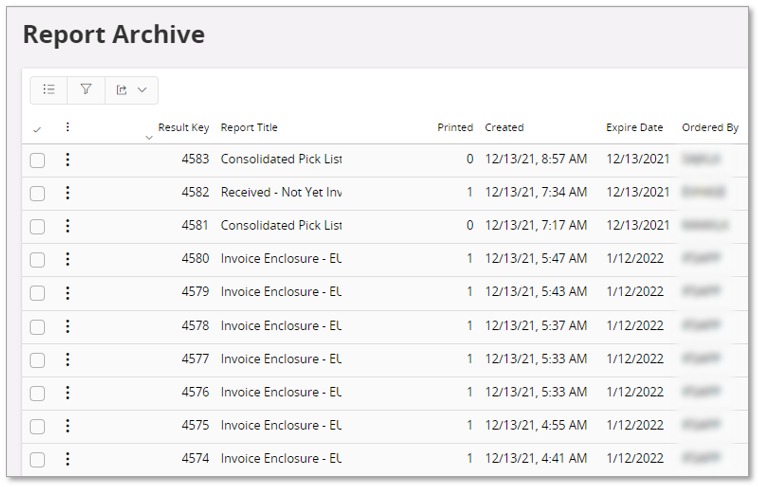Click the list view icon in toolbar

click(x=49, y=90)
